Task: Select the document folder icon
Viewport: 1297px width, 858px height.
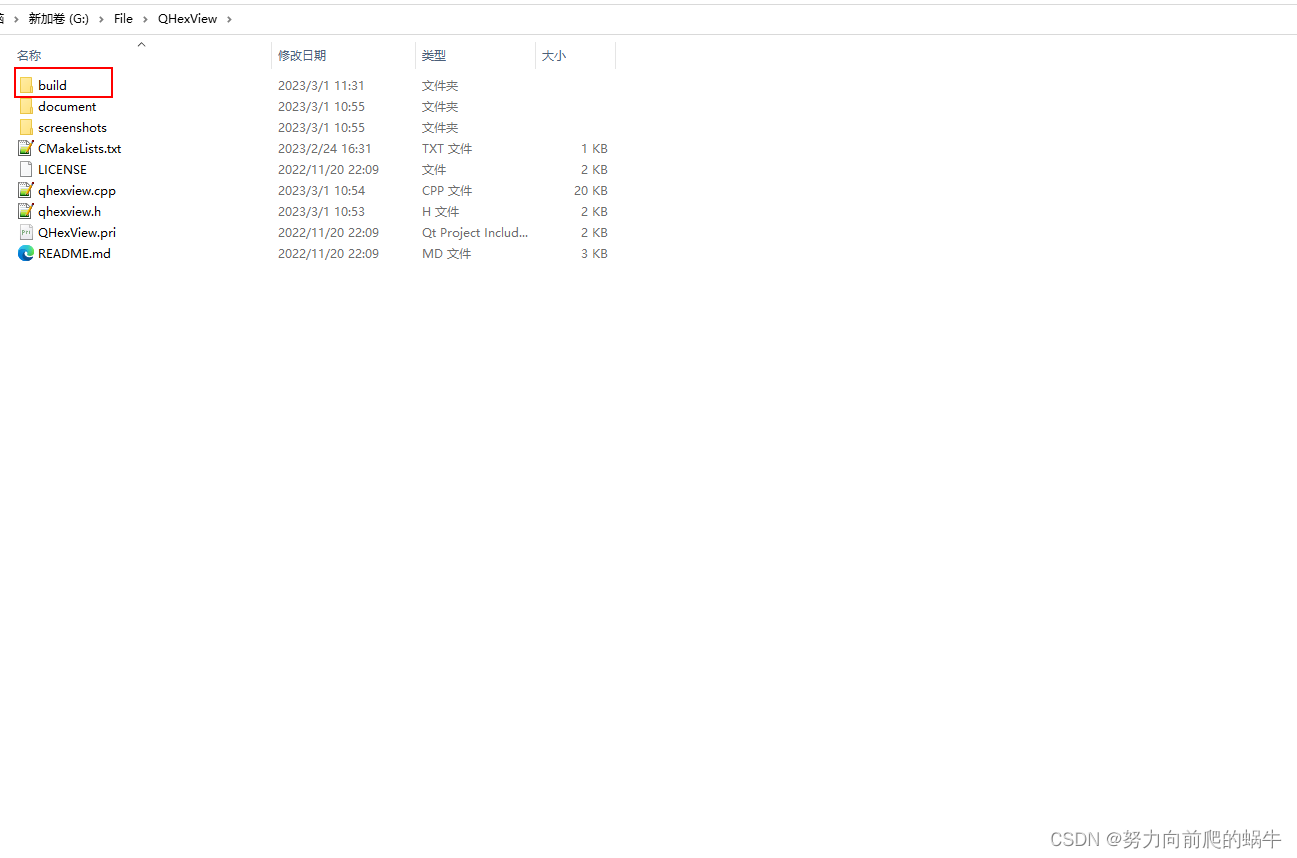Action: tap(26, 106)
